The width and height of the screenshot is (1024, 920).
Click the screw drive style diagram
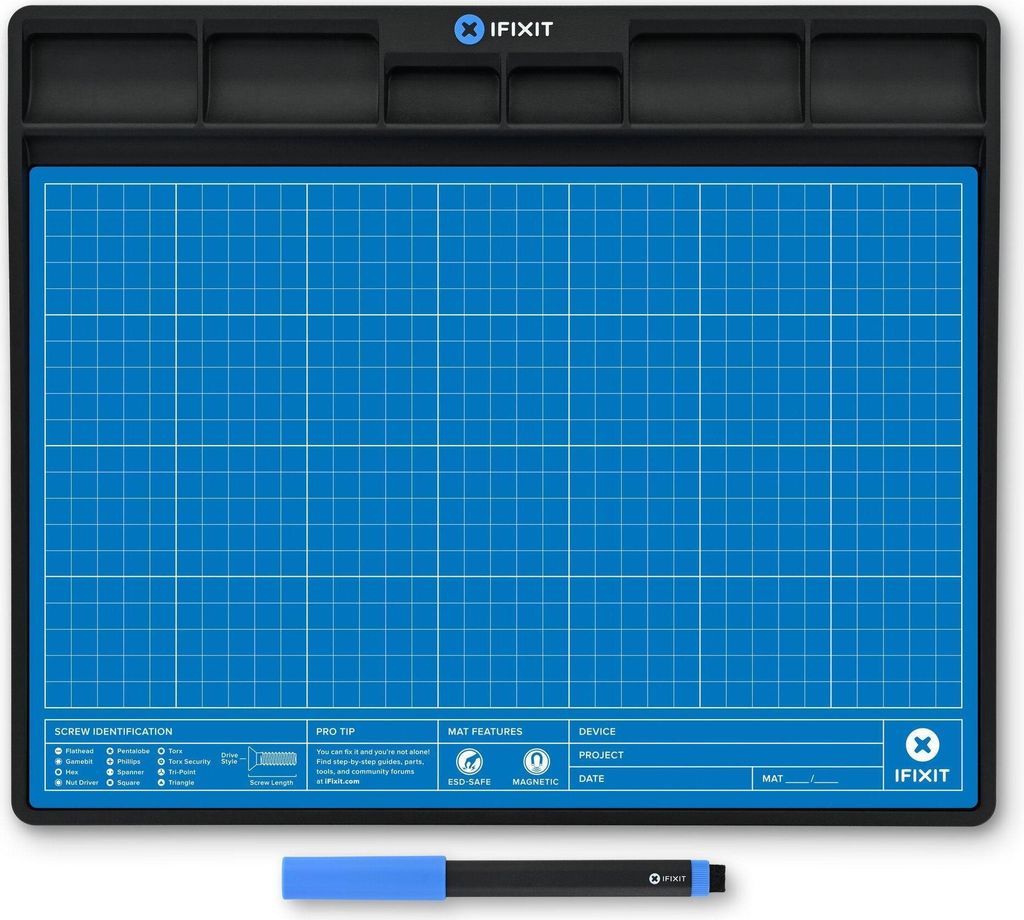coord(272,759)
